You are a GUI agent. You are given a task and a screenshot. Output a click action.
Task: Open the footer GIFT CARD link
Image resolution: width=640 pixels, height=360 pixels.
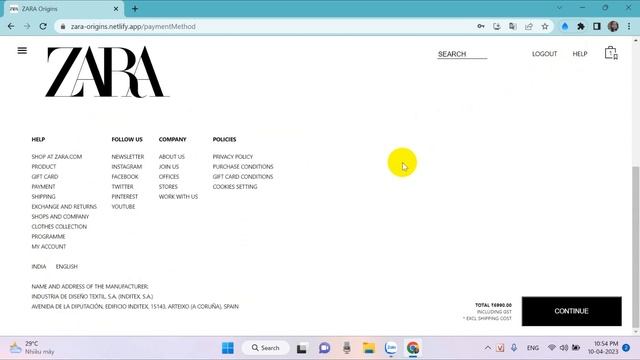tap(45, 177)
